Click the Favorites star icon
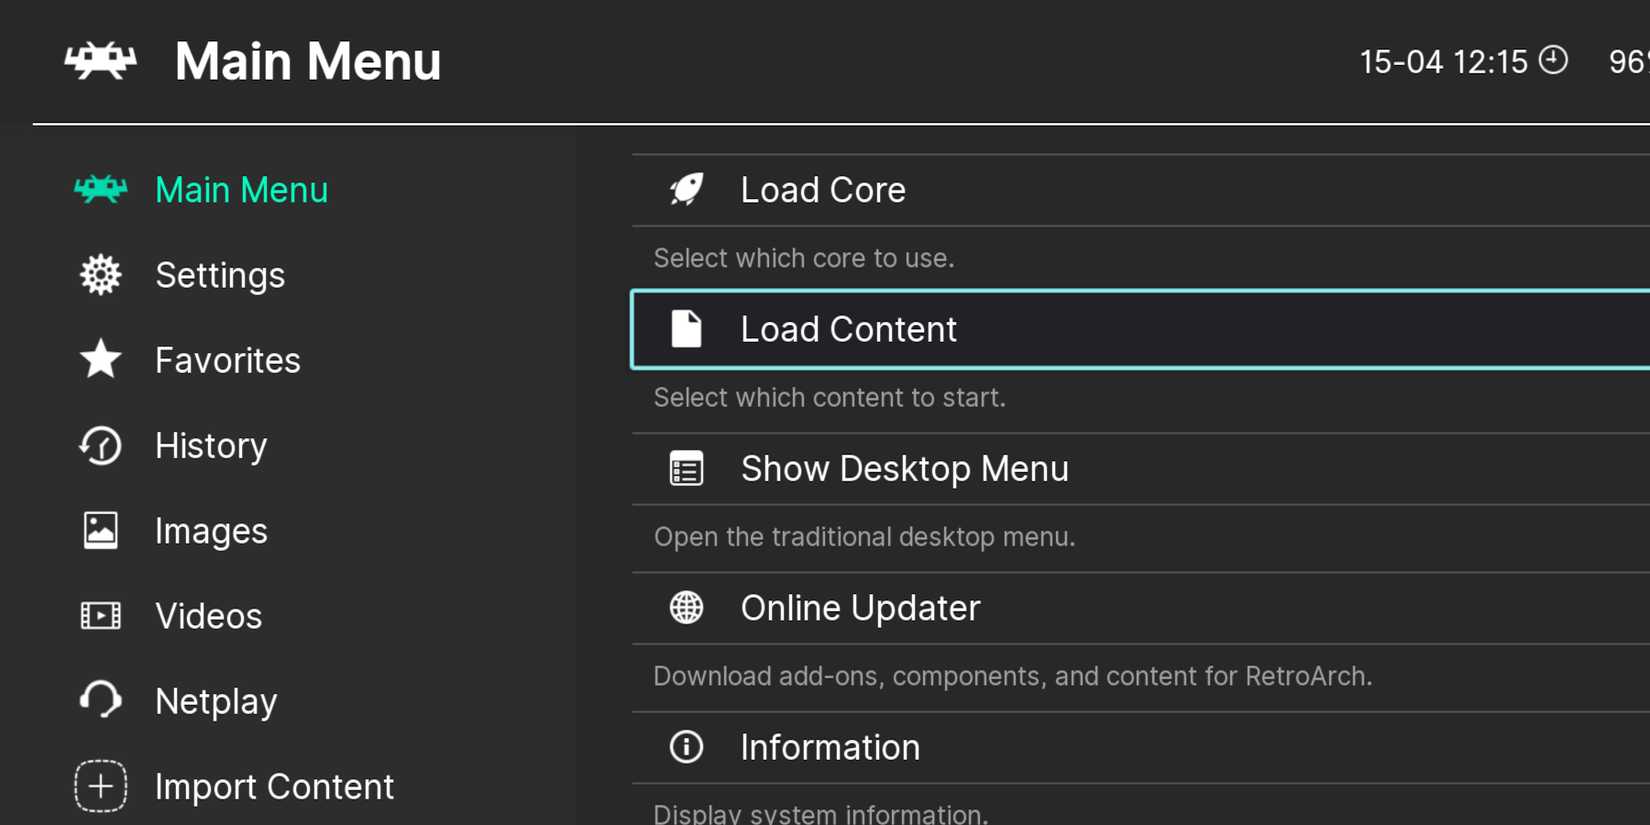Screen dimensions: 1650x825 100,360
